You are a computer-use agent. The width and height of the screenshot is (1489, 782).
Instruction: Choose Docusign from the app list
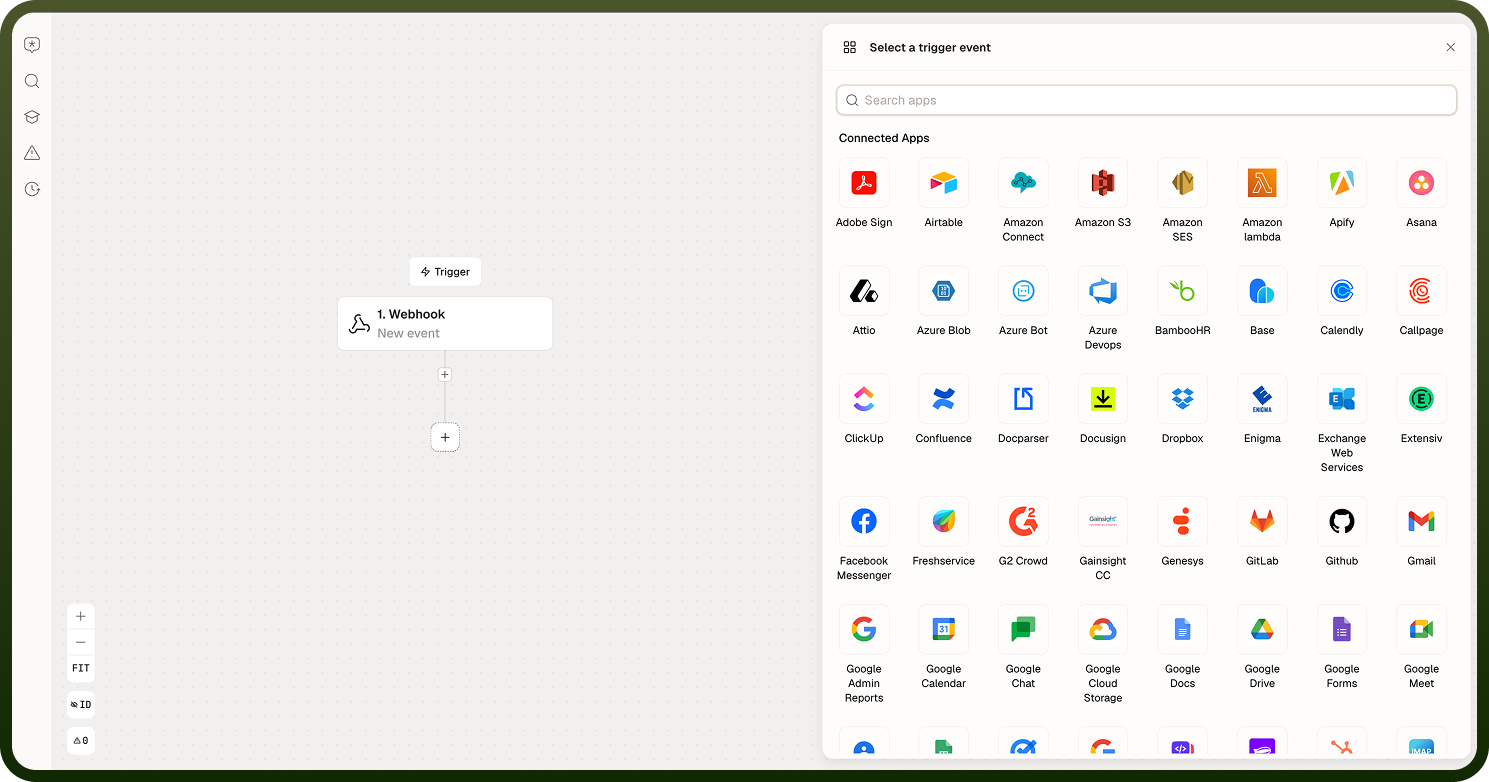1103,399
